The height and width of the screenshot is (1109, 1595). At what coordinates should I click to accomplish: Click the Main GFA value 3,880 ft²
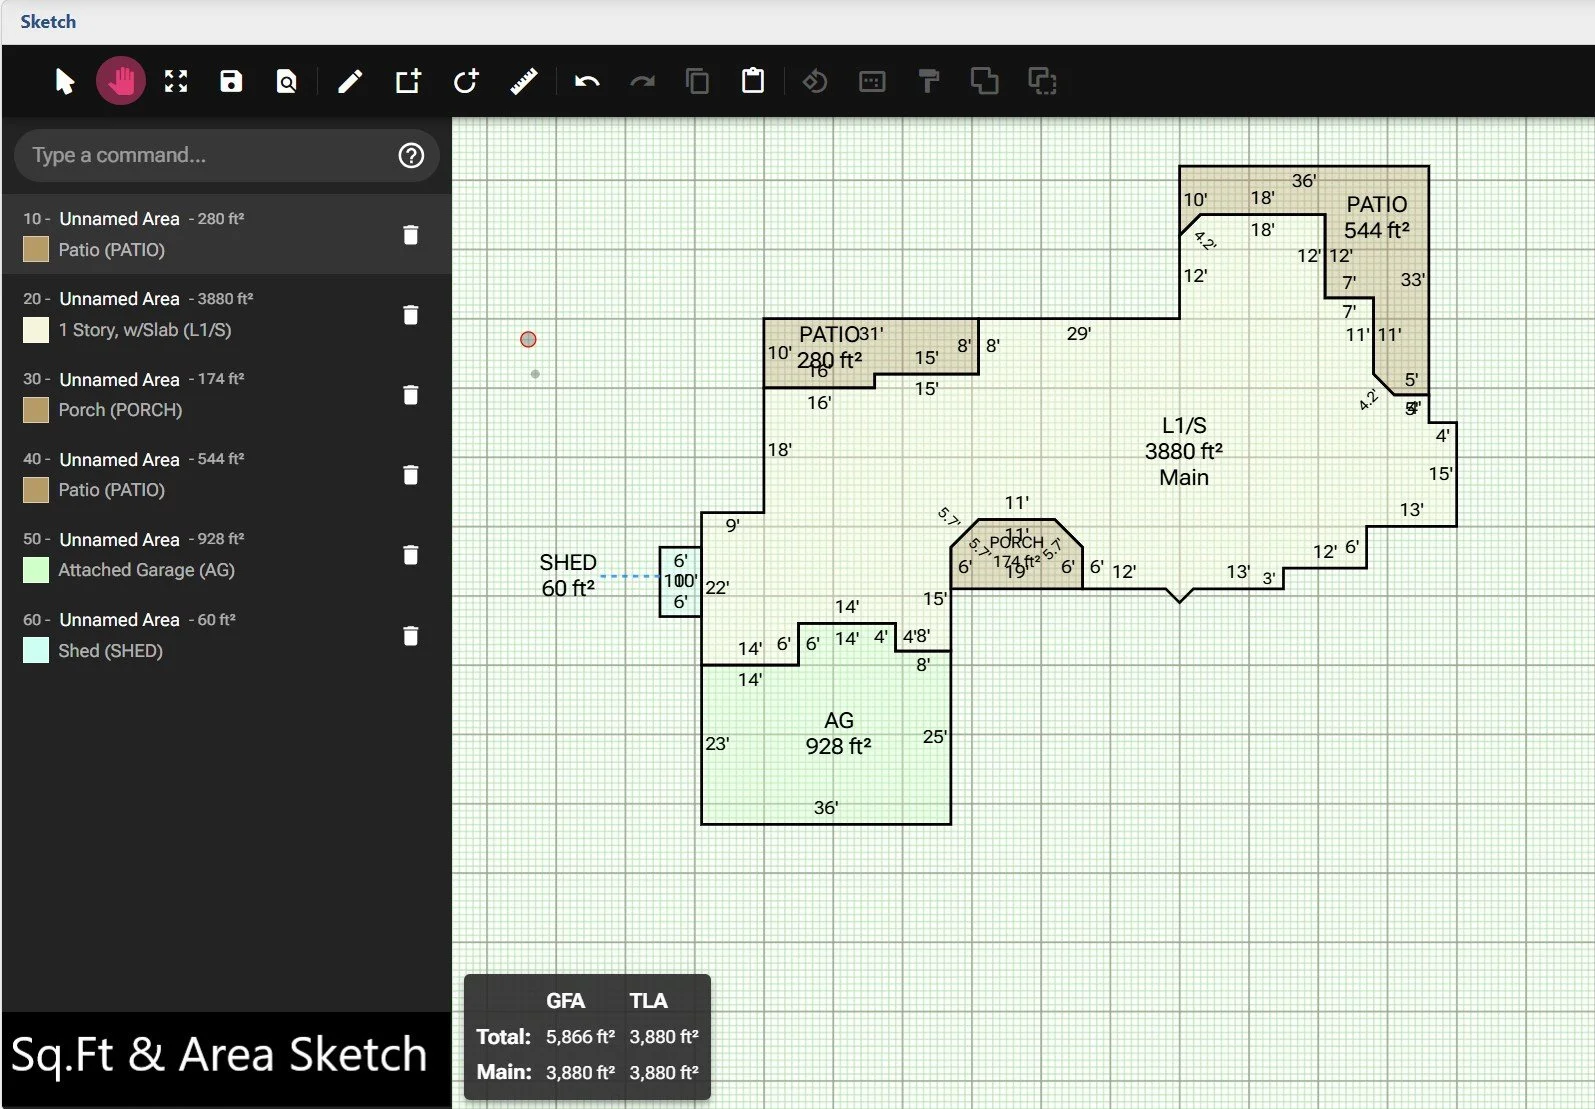point(580,1072)
